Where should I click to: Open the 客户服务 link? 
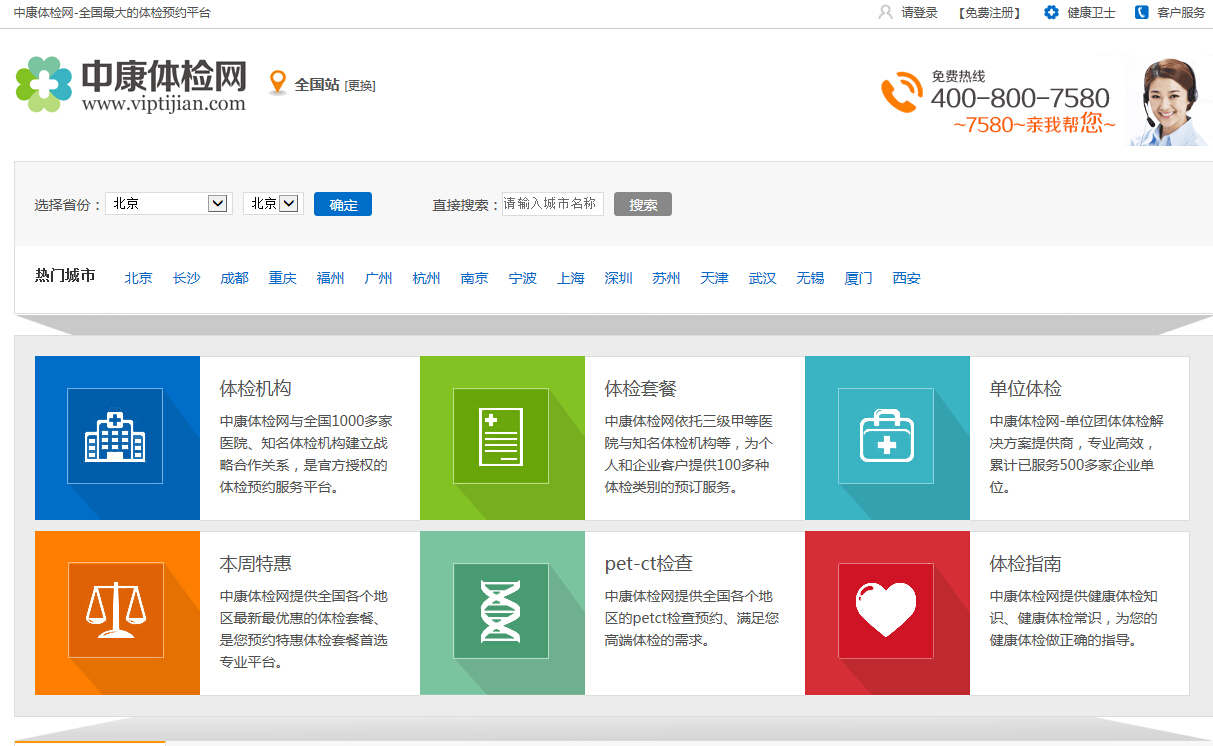coord(1181,13)
